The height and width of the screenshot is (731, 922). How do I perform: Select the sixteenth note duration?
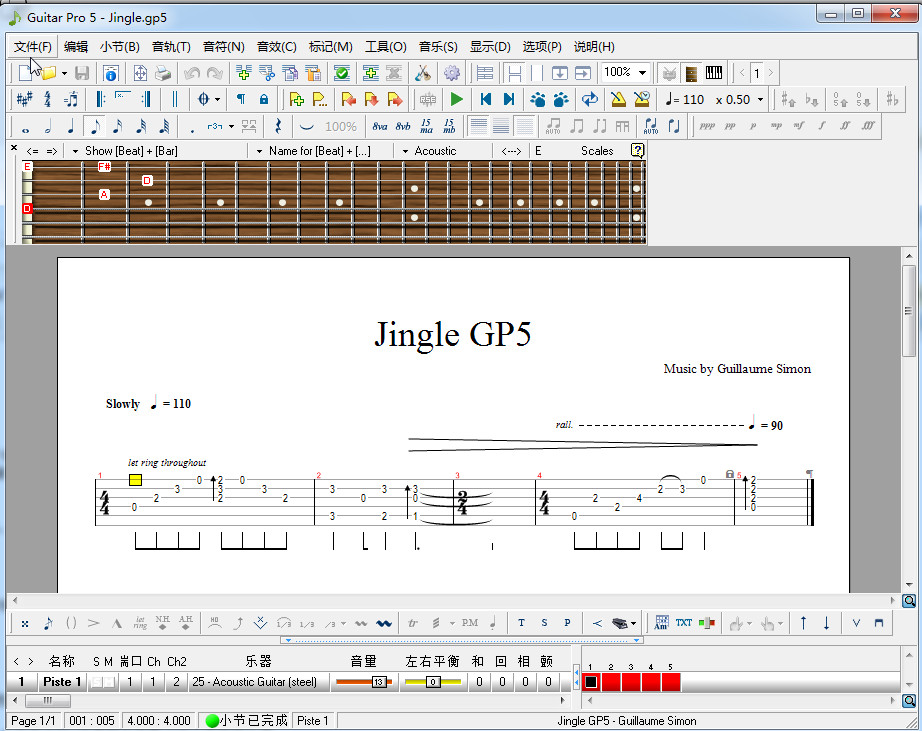(x=118, y=126)
